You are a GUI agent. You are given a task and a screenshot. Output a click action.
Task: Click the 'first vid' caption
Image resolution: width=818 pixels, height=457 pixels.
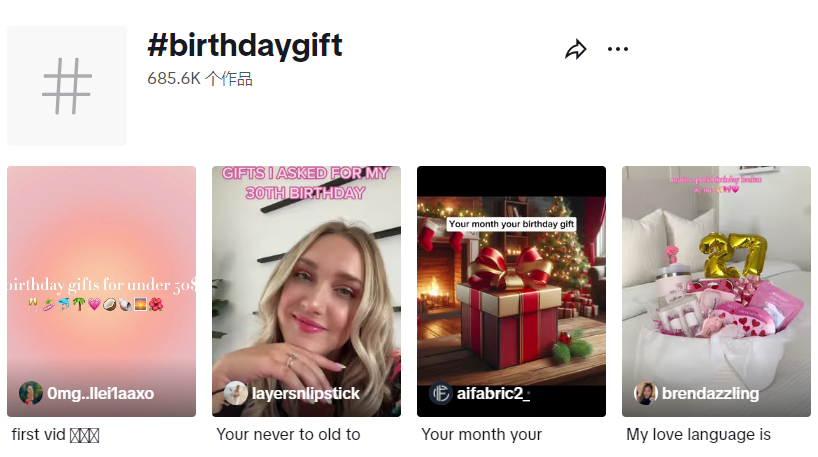pos(56,435)
